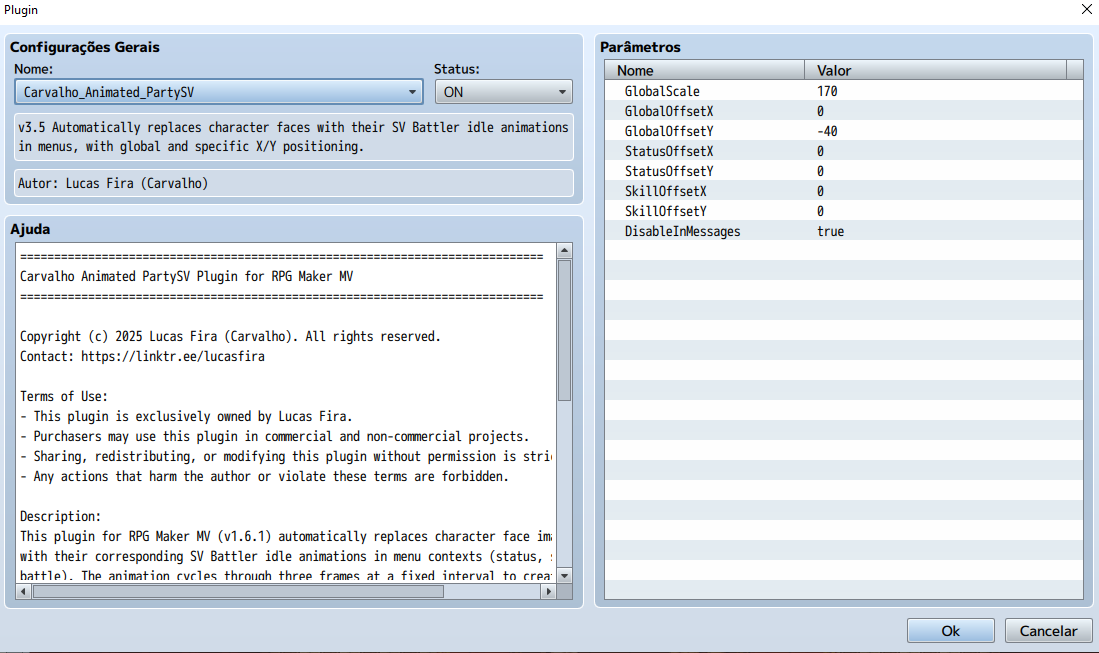Select the StatusOffsetX parameter row

tap(844, 151)
